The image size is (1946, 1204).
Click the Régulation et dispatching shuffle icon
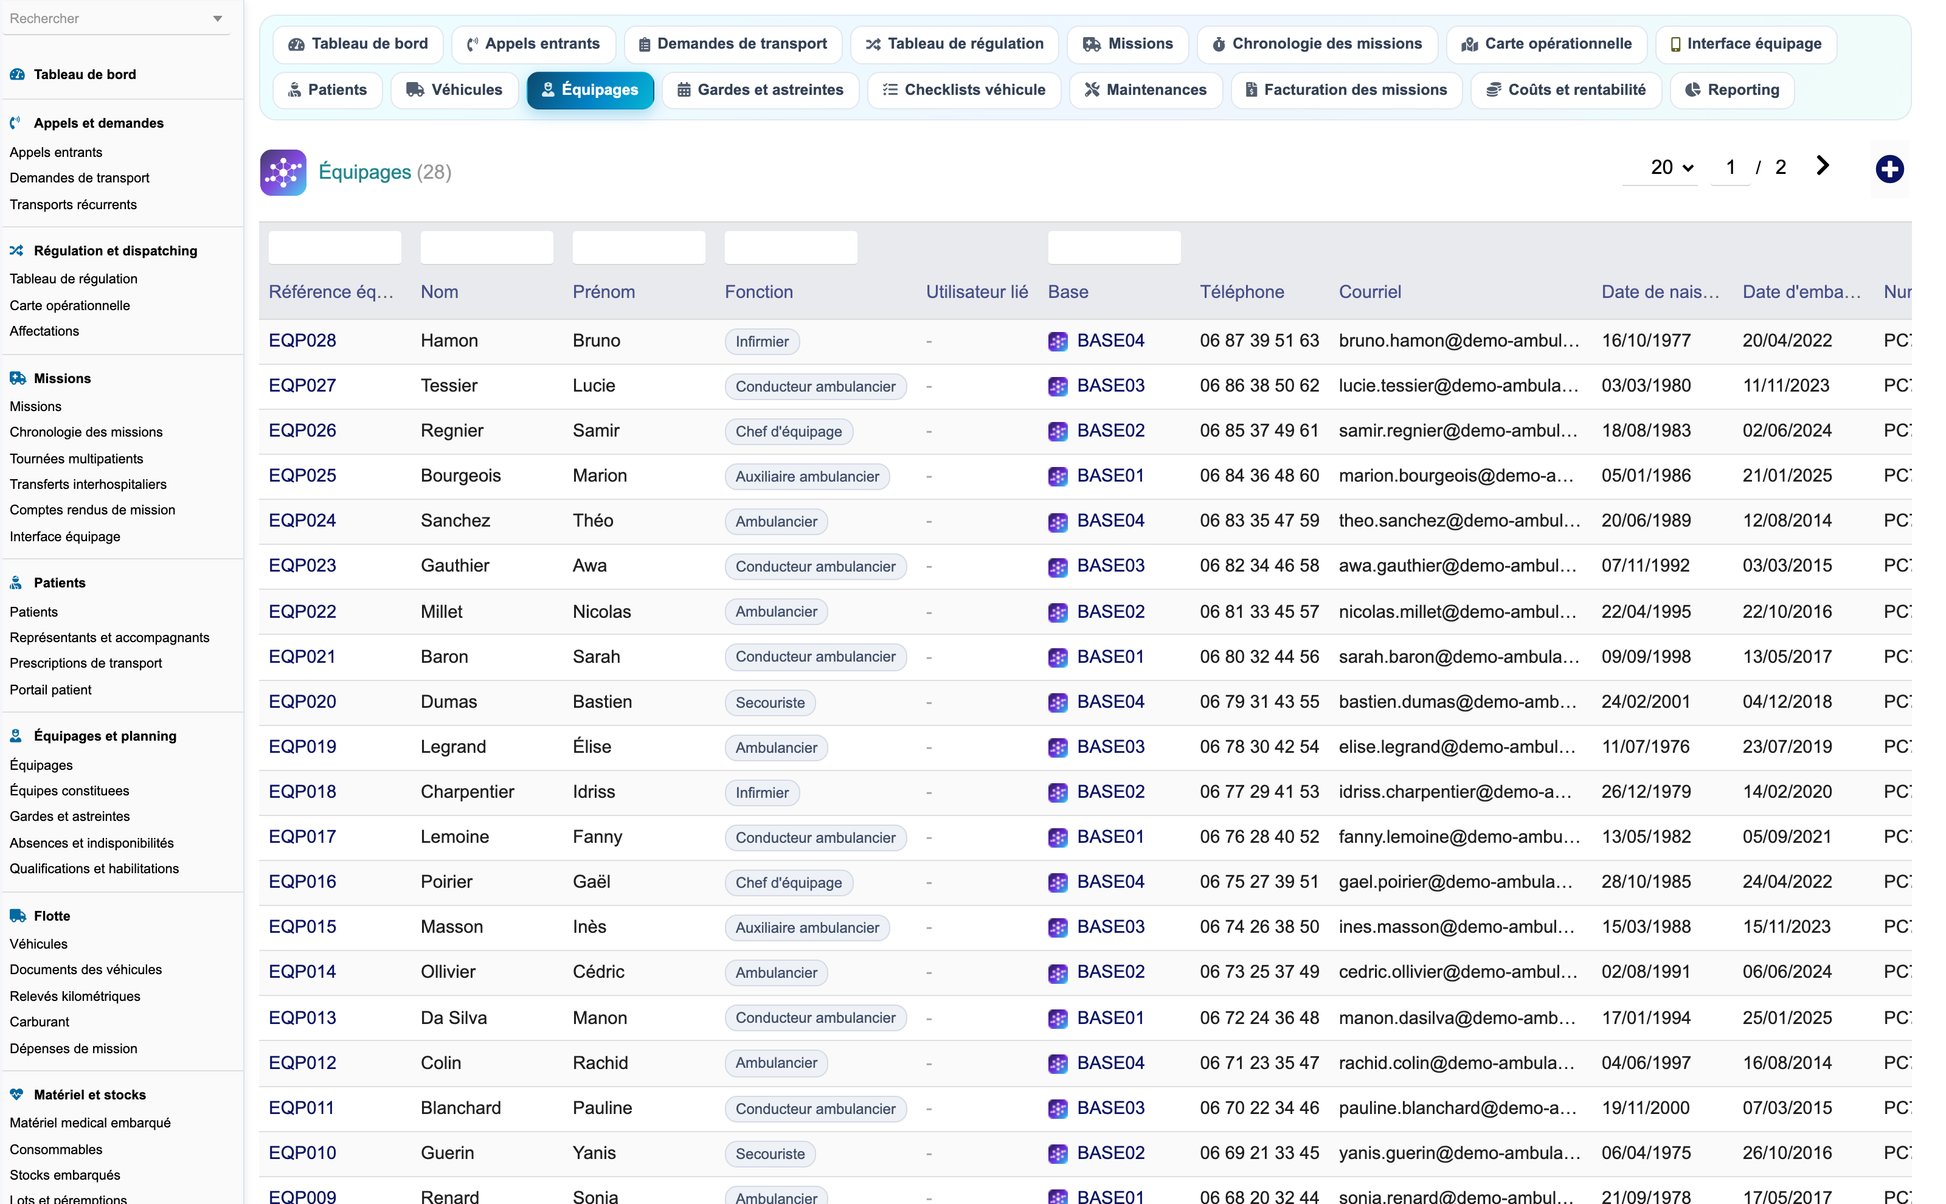pyautogui.click(x=17, y=250)
